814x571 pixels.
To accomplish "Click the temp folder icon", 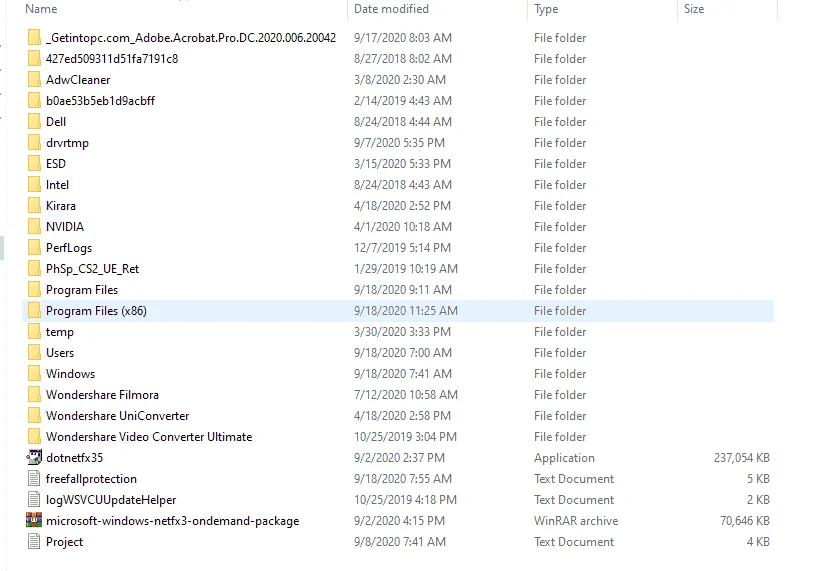I will 34,331.
